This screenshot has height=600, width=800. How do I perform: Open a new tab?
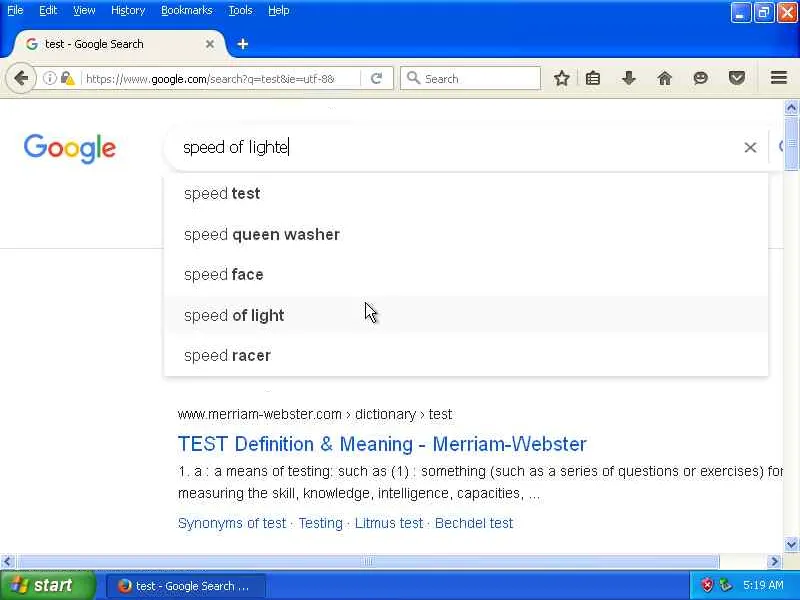pos(243,44)
